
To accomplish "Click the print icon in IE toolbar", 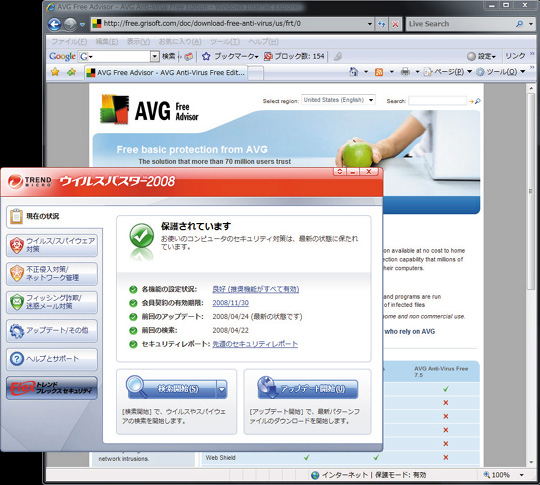I will pos(405,72).
